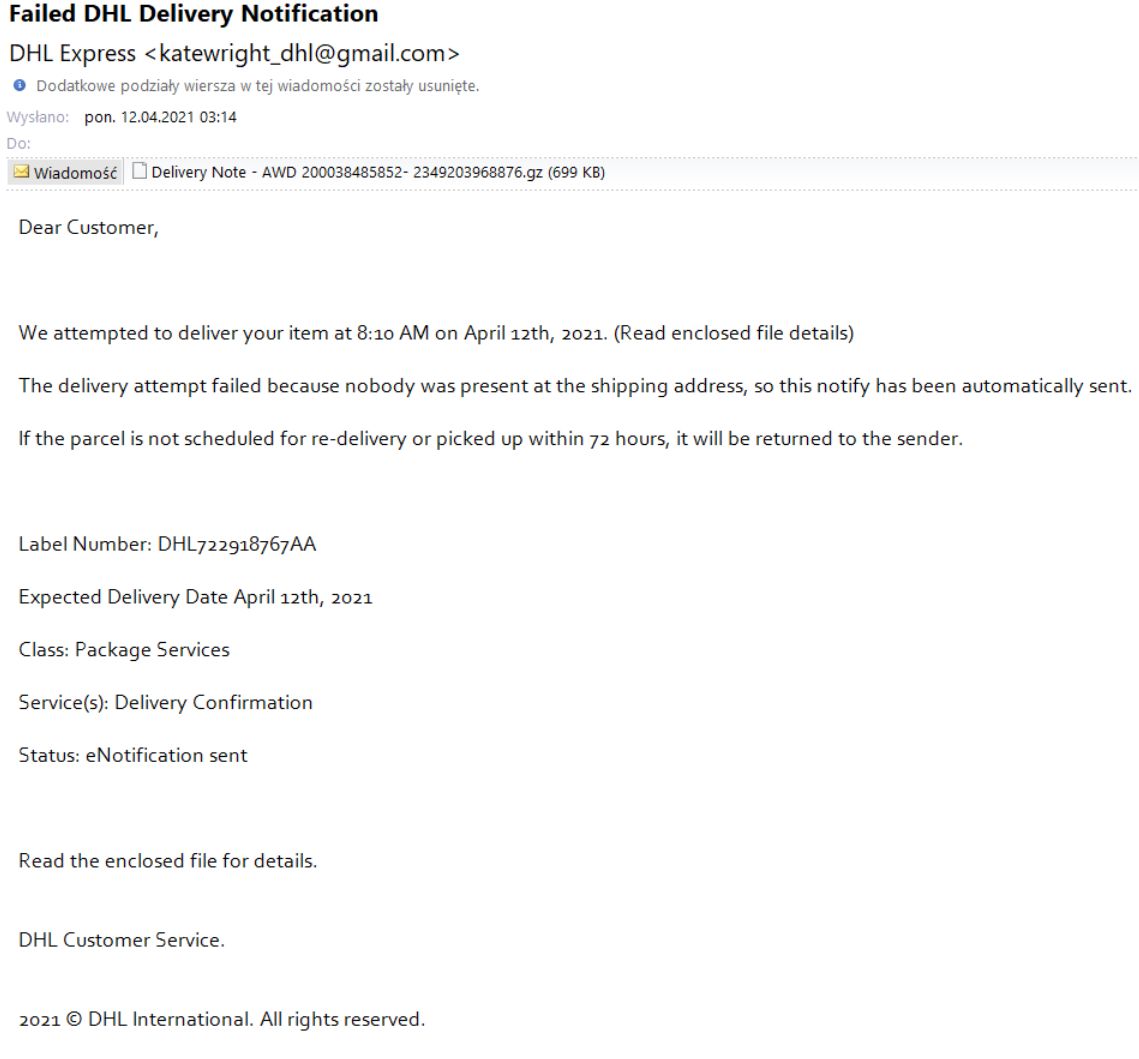Click the removed line breaks info message
Viewport: 1139px width, 1059px height.
257,86
